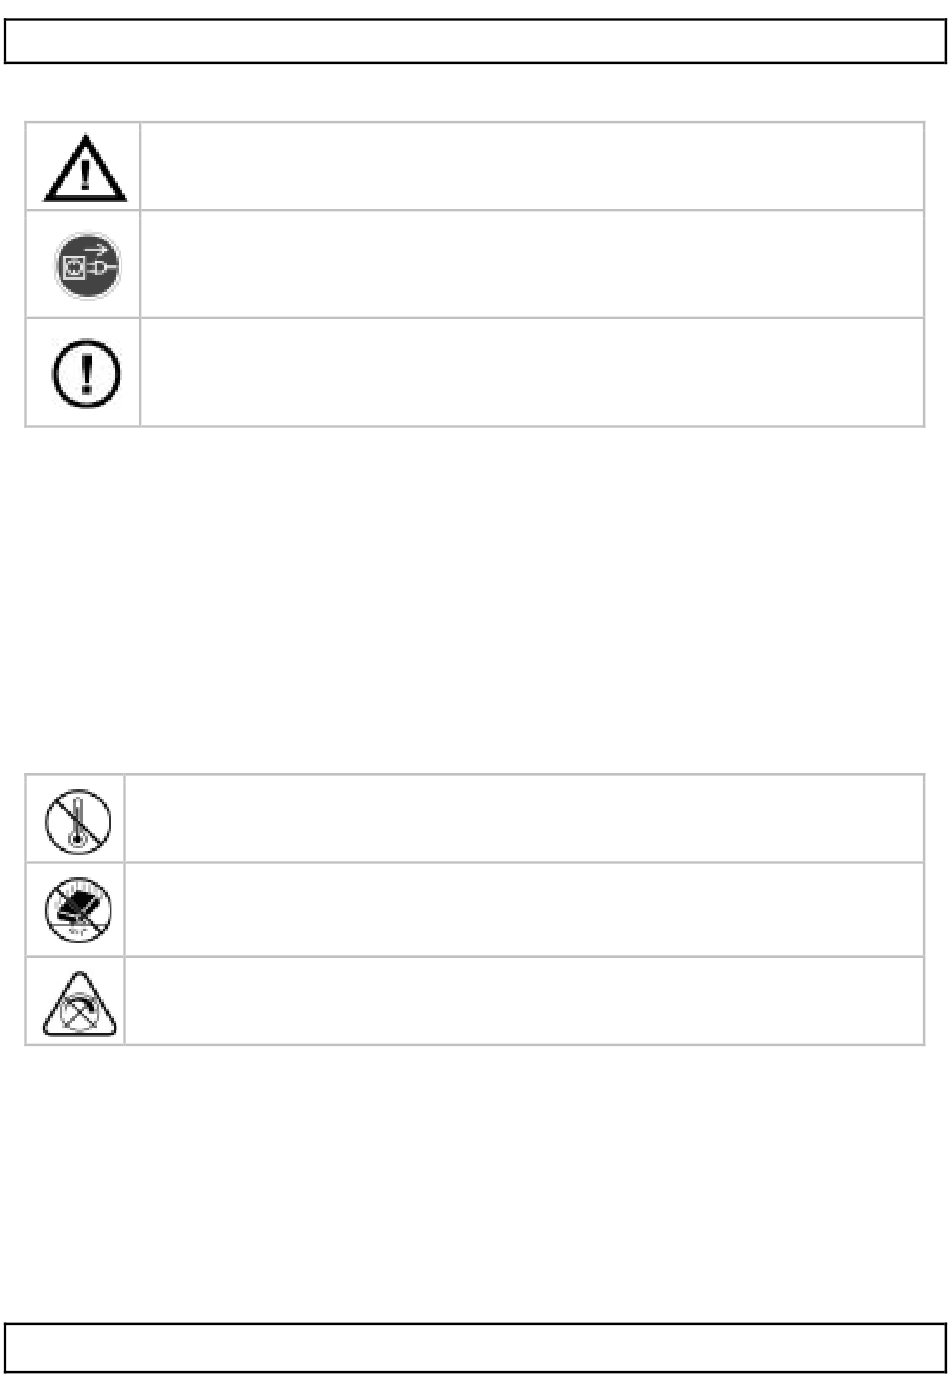Click the border line between unplug and exclamation rows

coord(475,318)
